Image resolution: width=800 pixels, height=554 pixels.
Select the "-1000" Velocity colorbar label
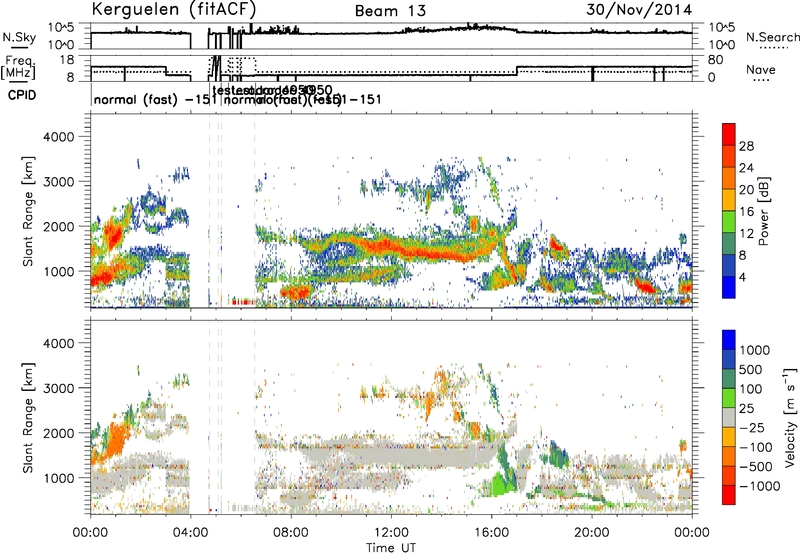[760, 486]
